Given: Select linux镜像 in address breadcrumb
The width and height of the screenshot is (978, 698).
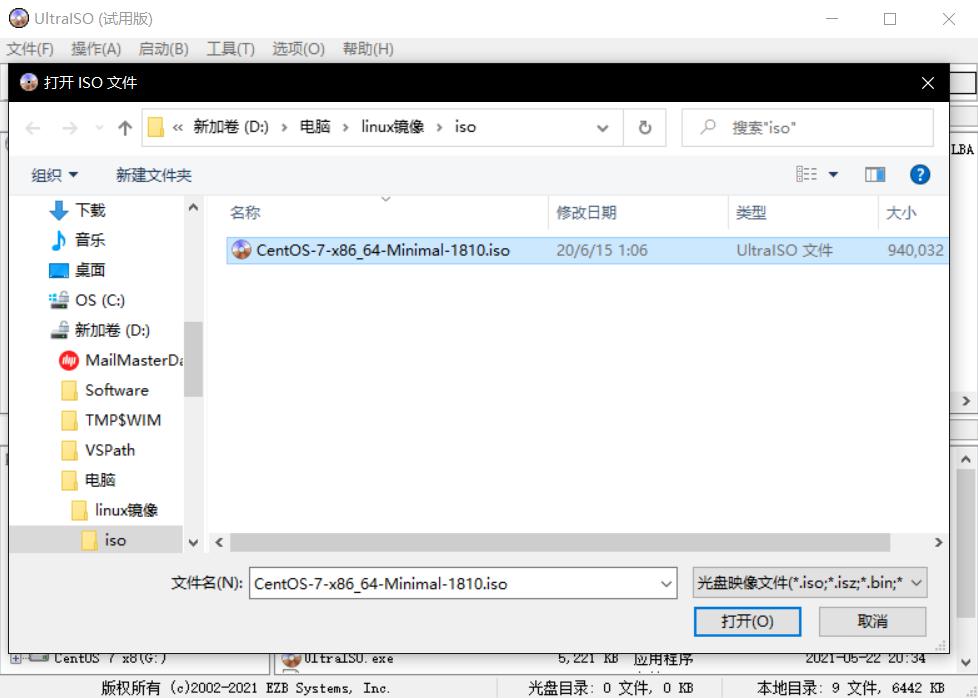Looking at the screenshot, I should [393, 127].
